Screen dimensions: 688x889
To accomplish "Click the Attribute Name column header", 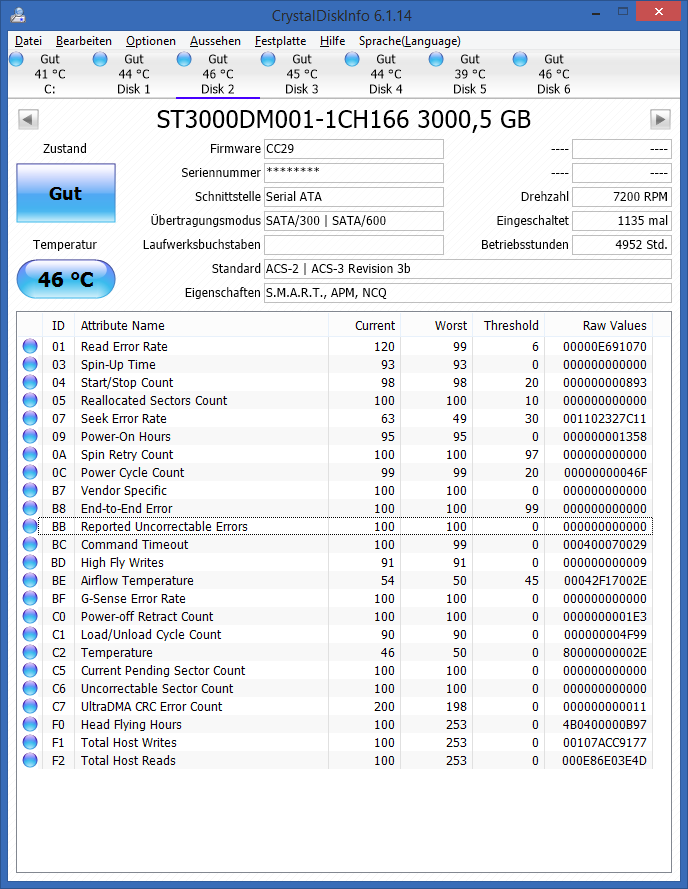I will pos(201,325).
